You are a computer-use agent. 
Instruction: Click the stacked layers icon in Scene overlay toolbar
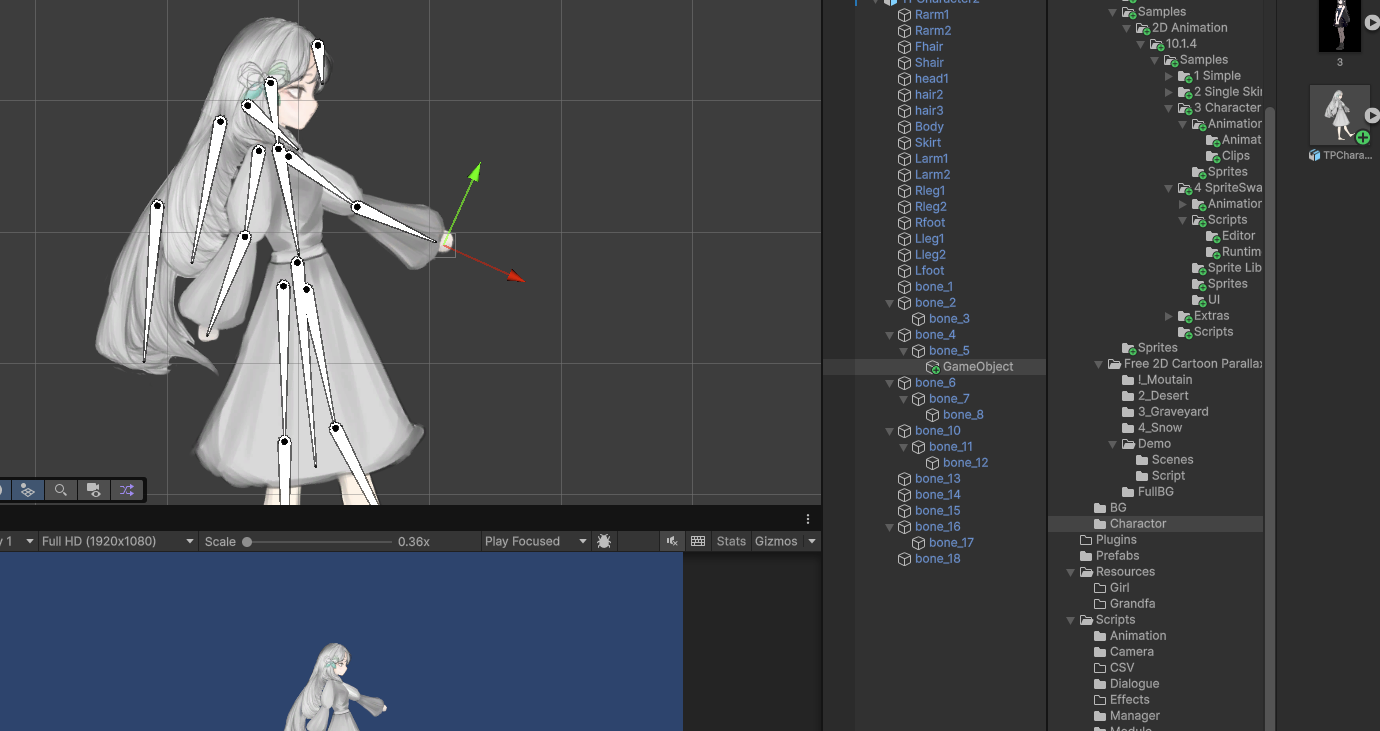28,490
